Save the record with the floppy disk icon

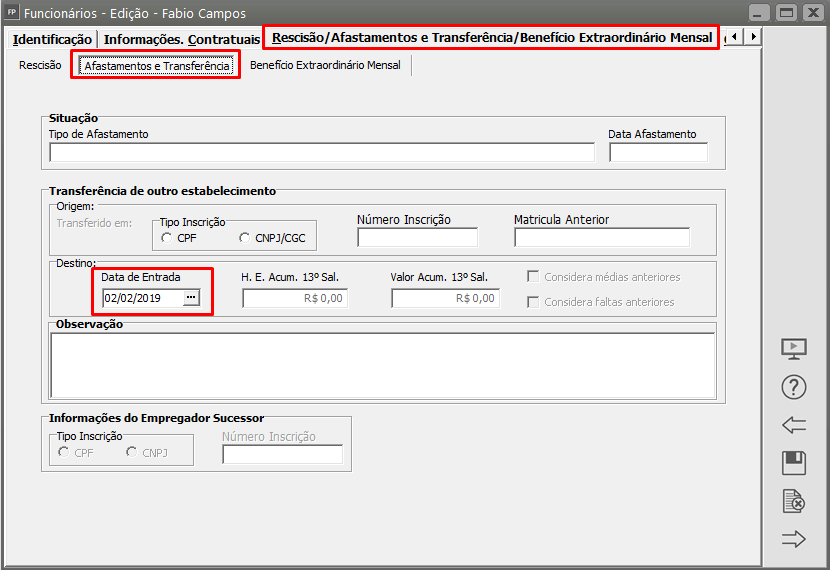(793, 463)
